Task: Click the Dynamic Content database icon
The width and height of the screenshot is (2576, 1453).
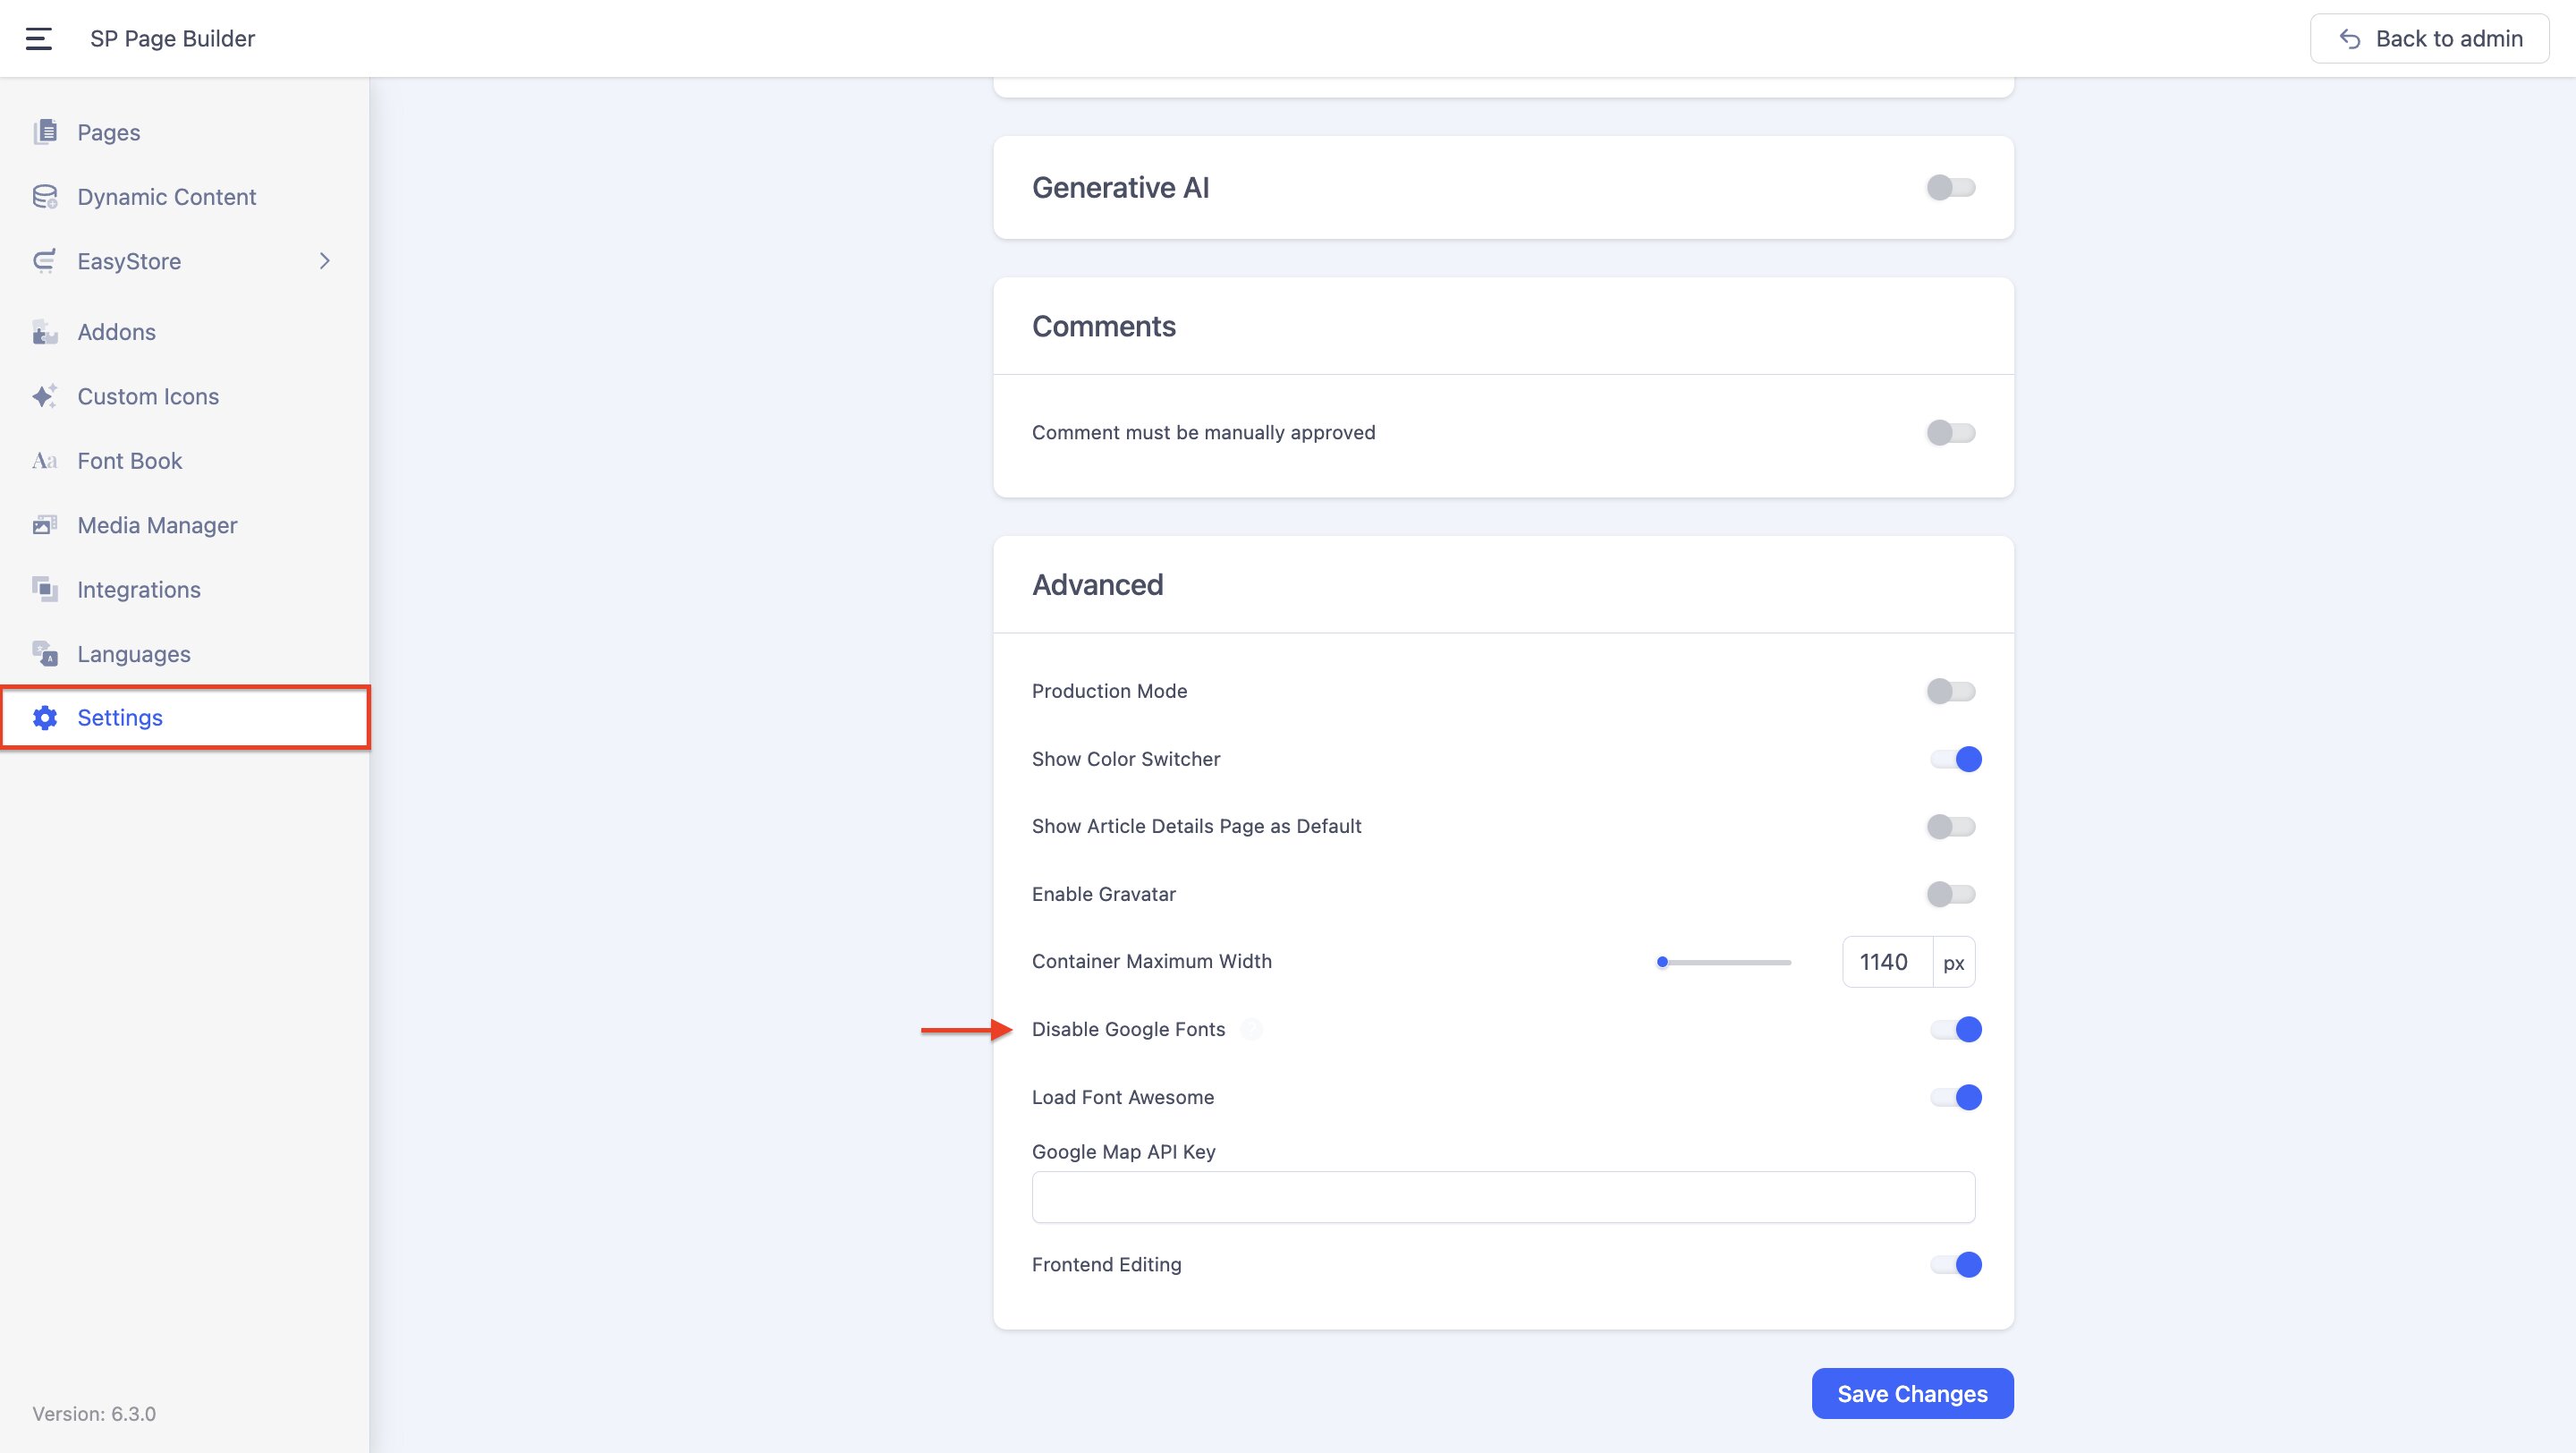Action: point(45,197)
